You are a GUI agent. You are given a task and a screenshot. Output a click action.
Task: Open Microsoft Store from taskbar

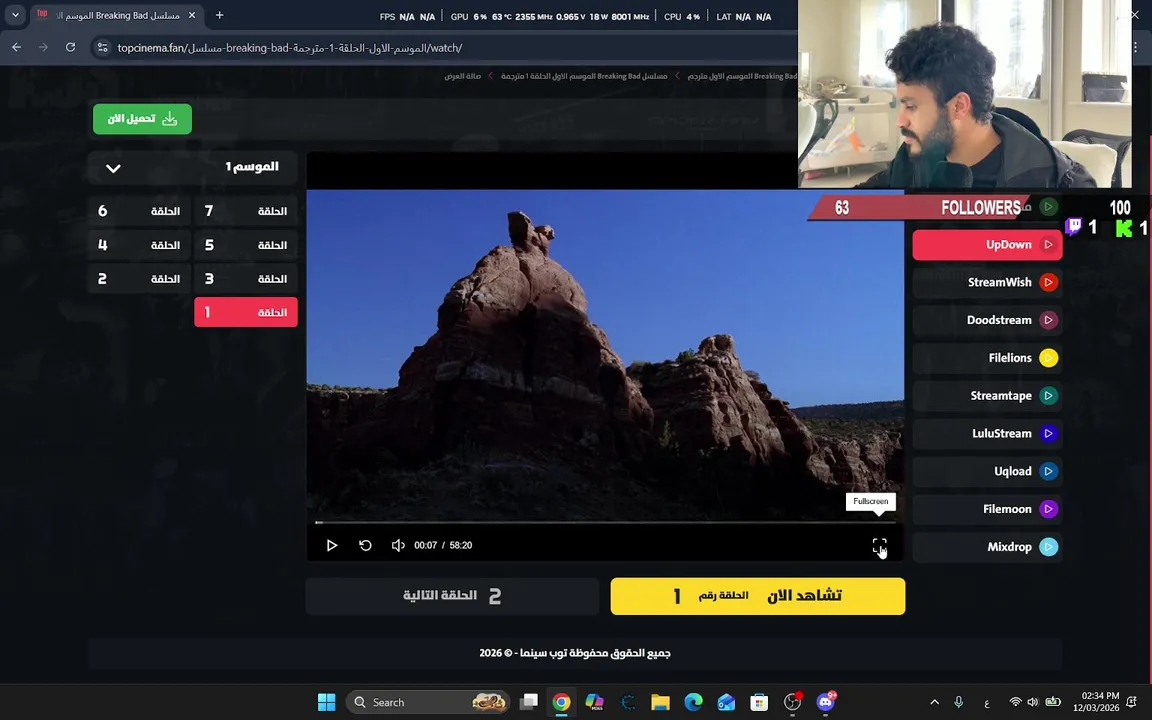click(759, 702)
